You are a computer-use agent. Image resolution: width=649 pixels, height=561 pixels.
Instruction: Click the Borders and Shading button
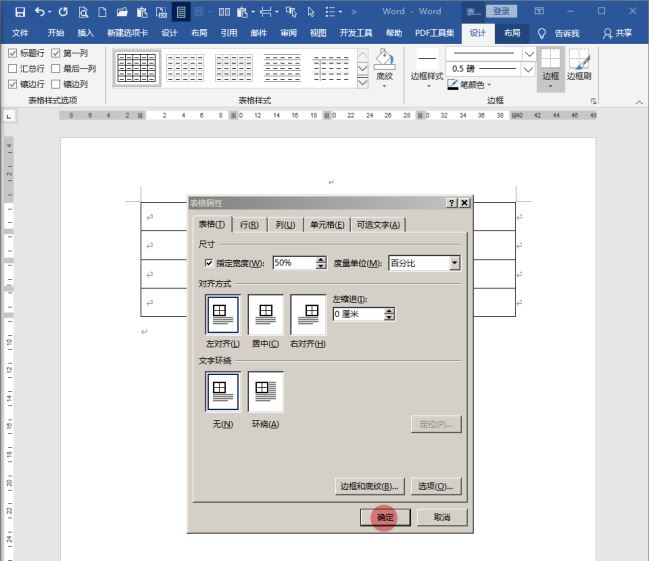pos(369,486)
